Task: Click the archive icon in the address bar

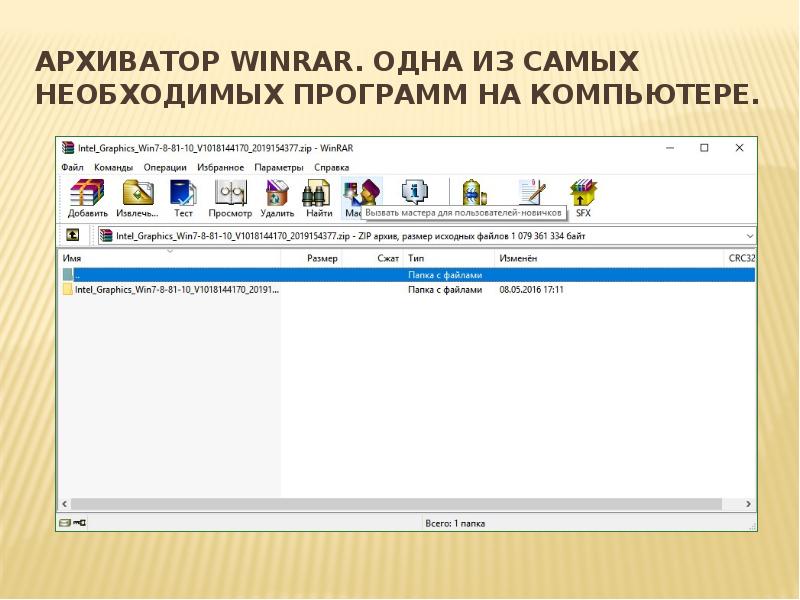Action: 106,236
